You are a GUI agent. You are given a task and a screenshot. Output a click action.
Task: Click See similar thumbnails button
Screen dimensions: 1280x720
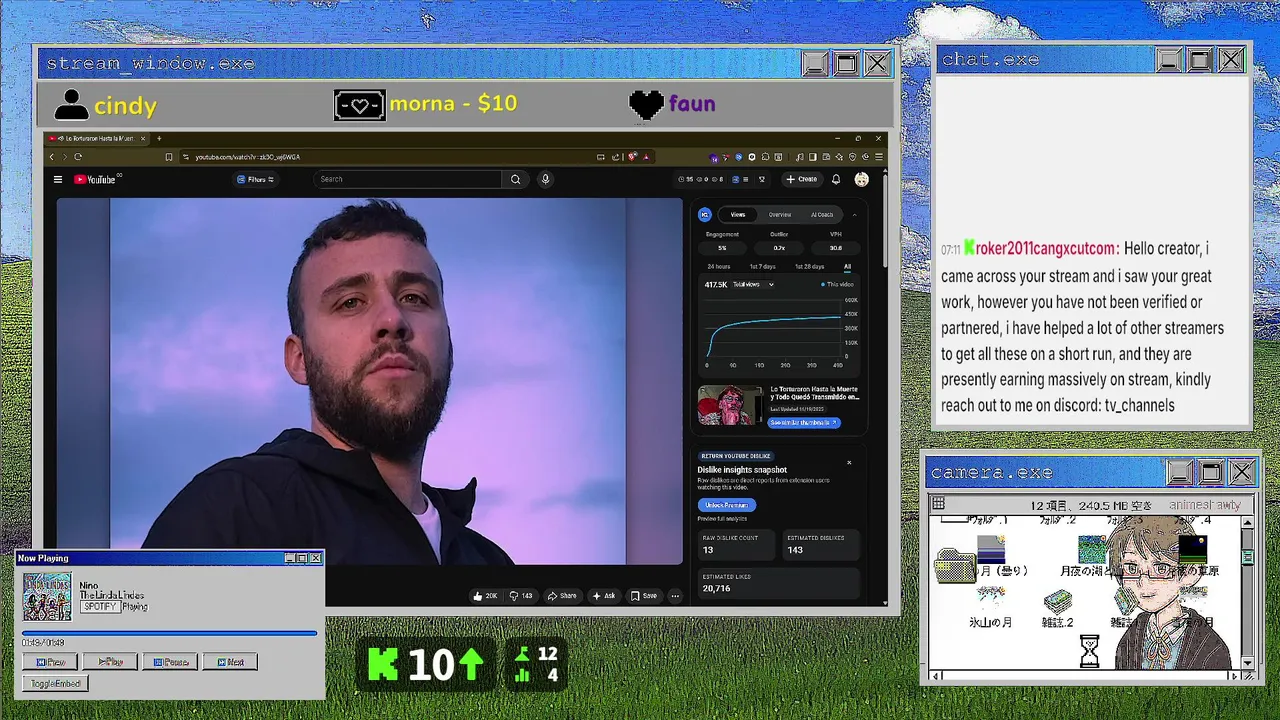804,423
